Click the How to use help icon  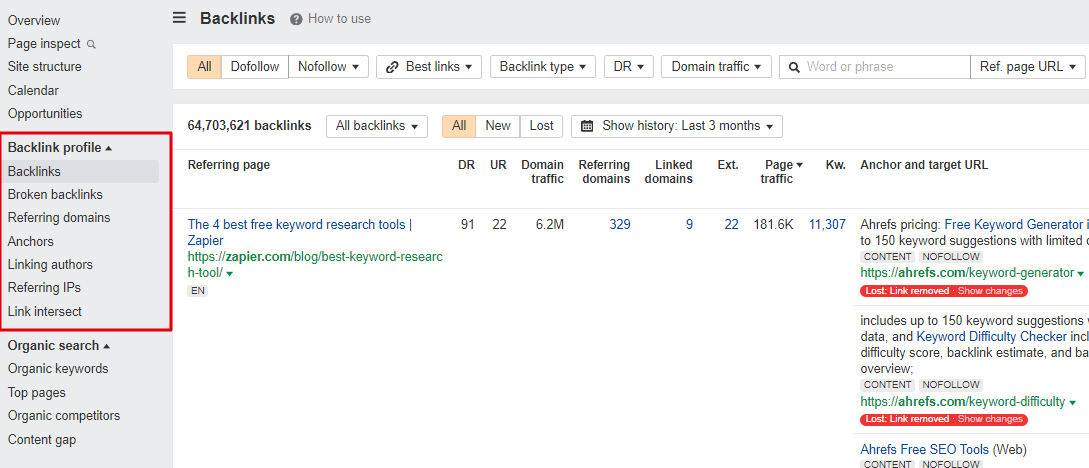pos(297,19)
